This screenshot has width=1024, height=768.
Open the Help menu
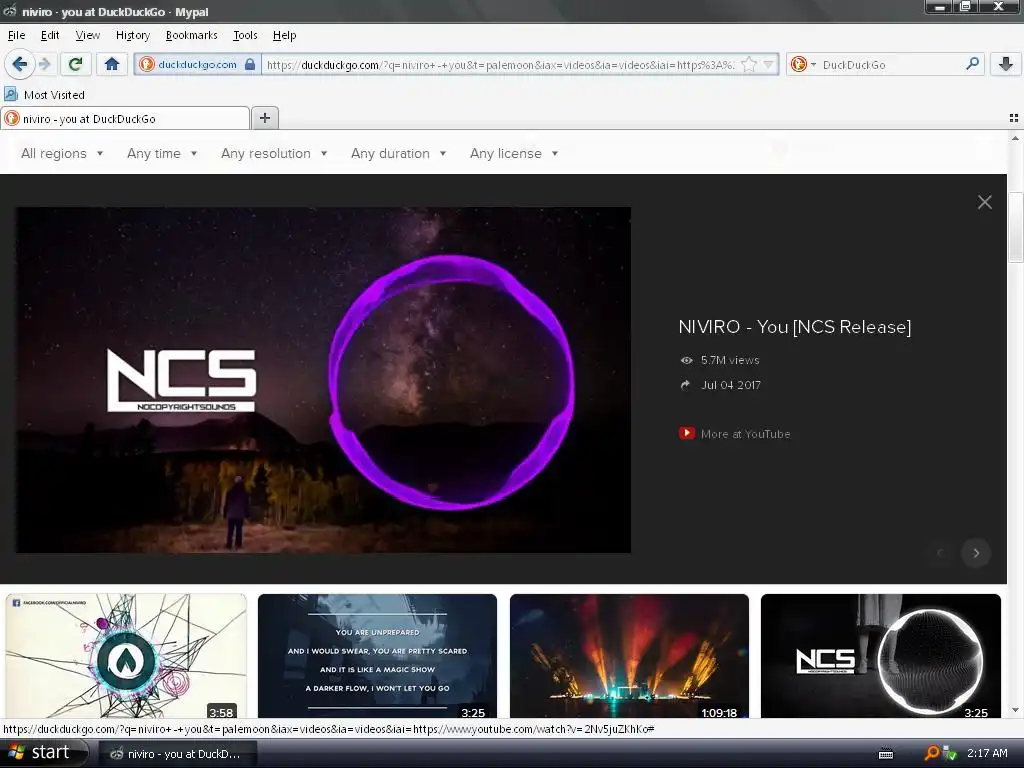284,35
